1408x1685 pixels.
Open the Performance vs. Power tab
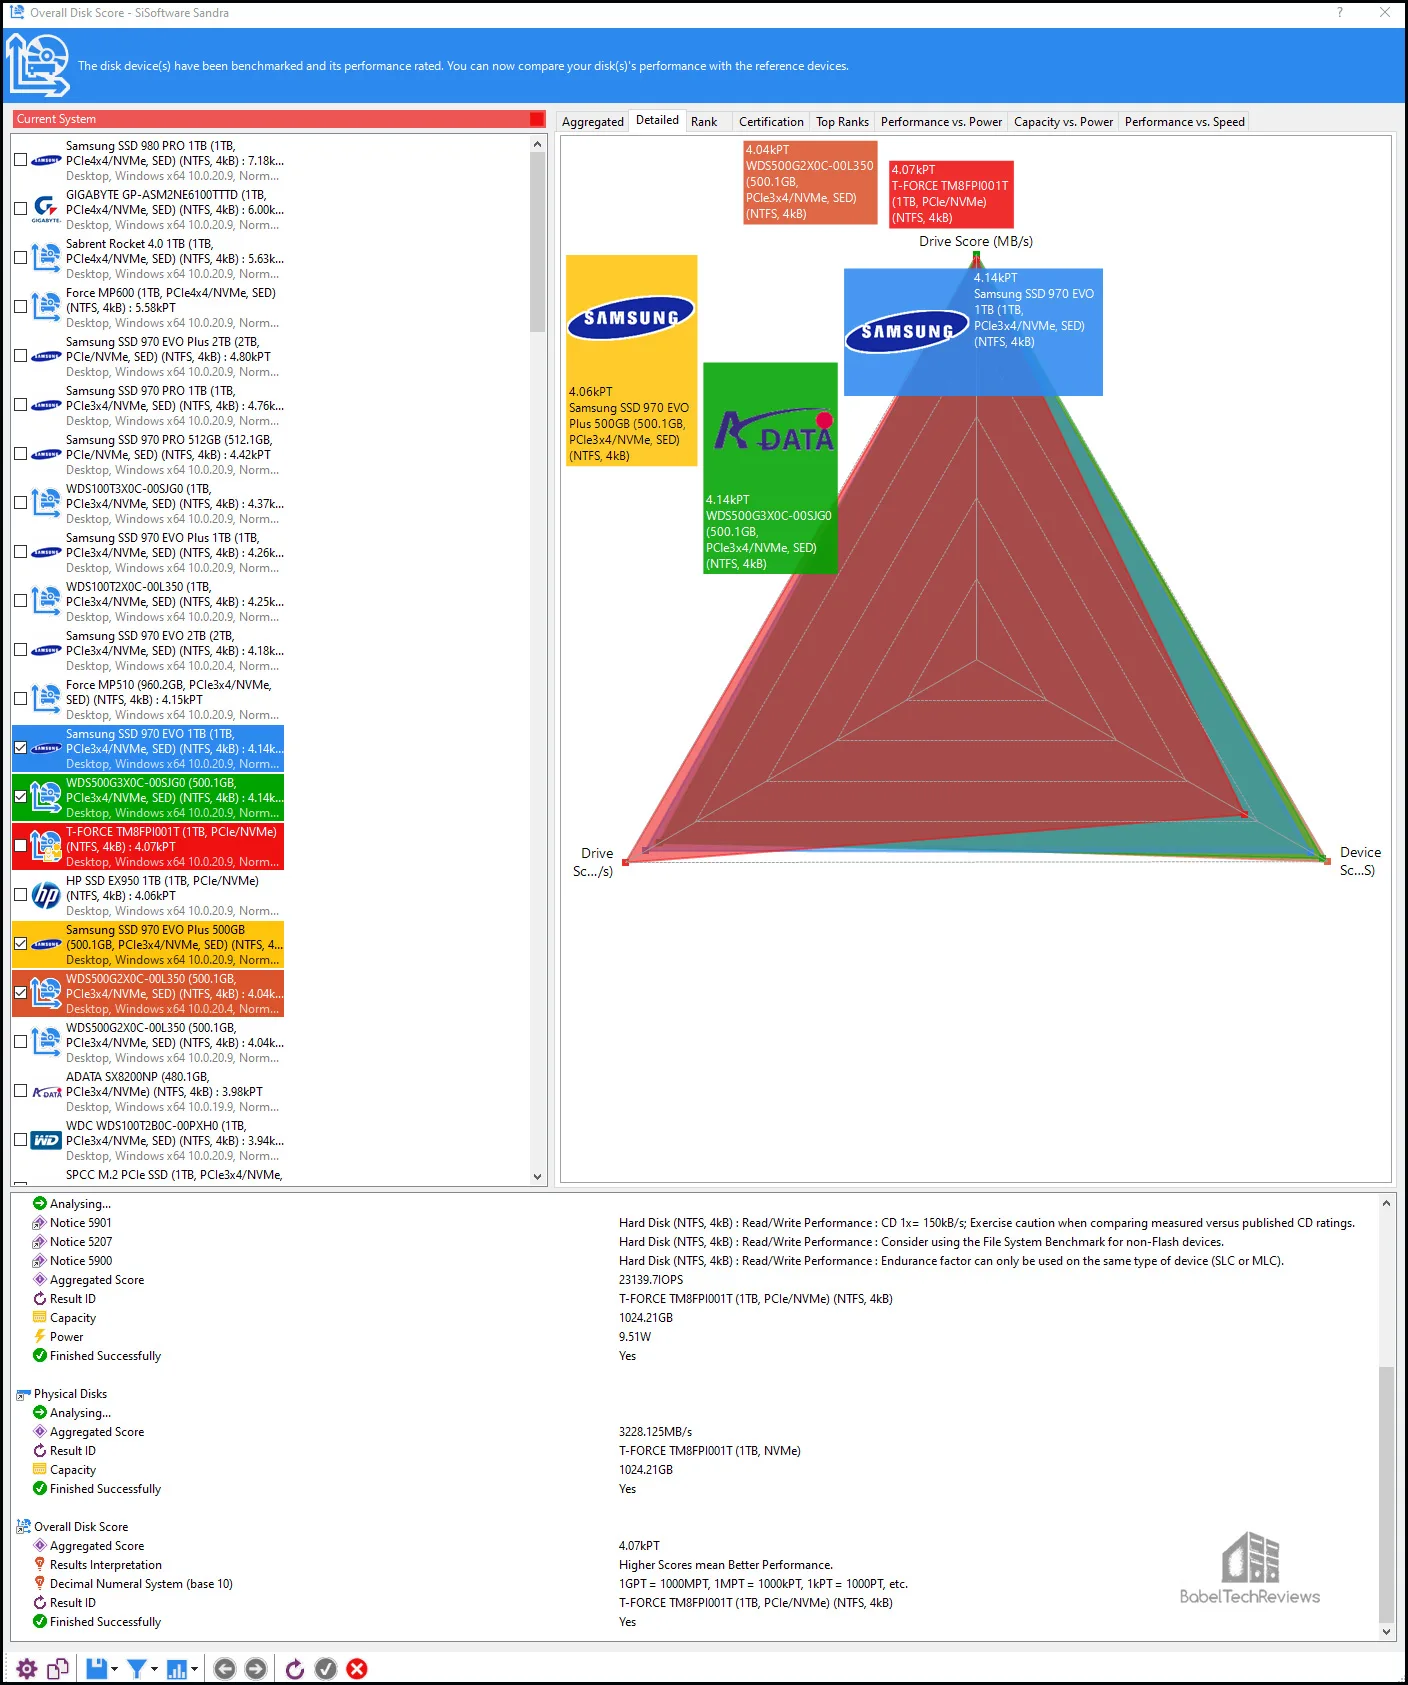click(x=941, y=122)
